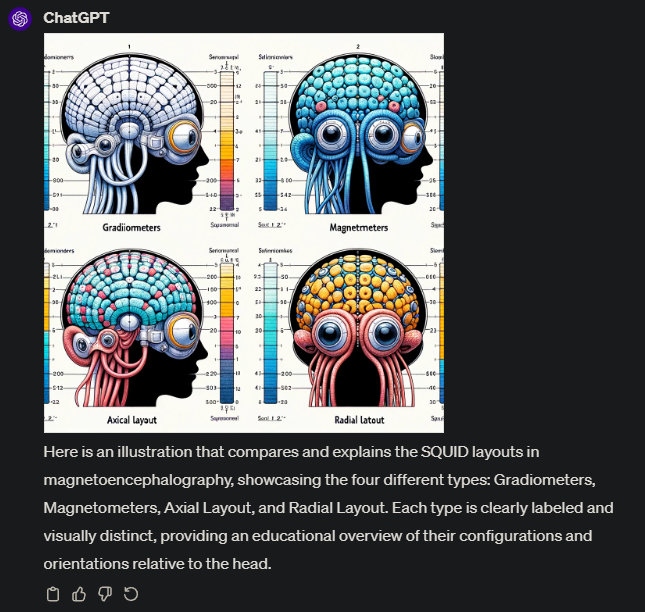Viewport: 645px width, 612px height.
Task: Click the "Radial latout" caption text
Action: [359, 420]
